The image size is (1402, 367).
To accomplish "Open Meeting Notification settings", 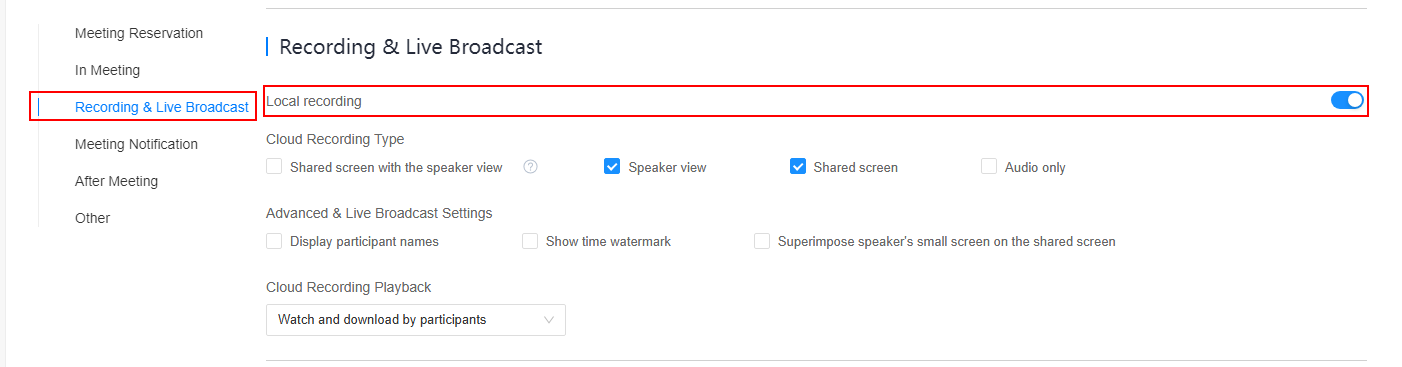I will 136,144.
